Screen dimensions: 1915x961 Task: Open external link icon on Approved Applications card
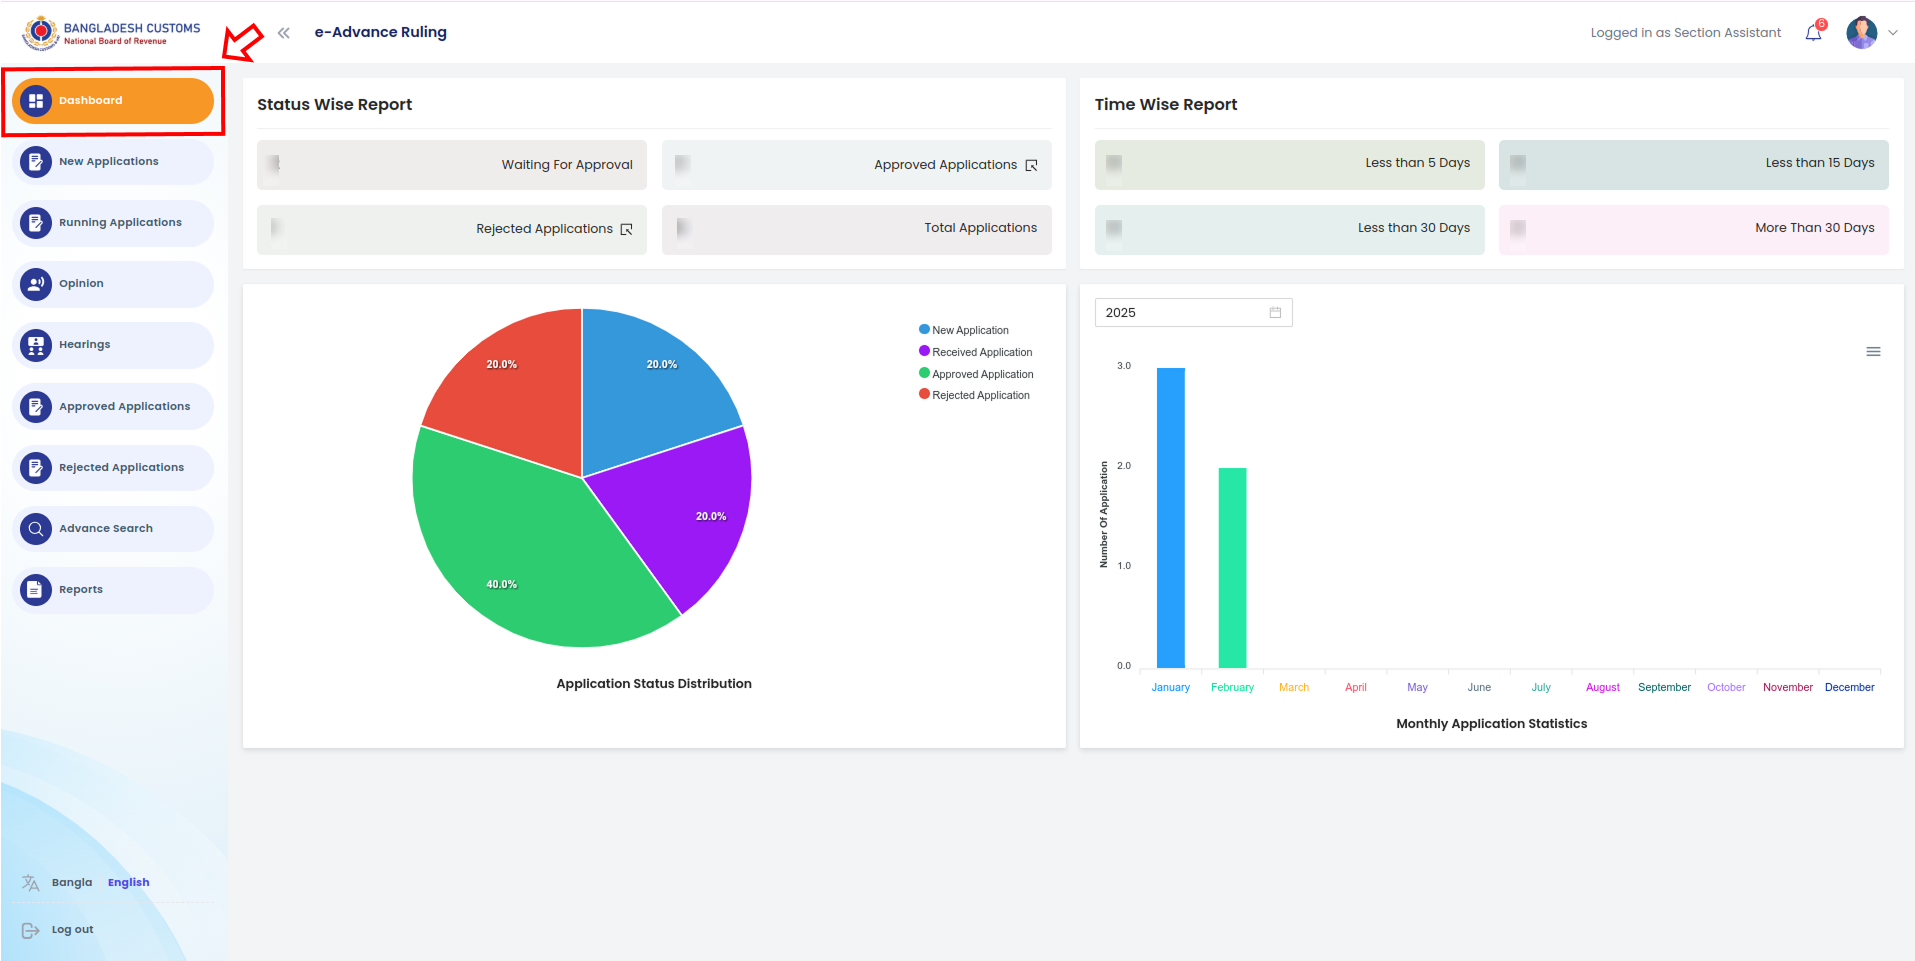(1031, 165)
